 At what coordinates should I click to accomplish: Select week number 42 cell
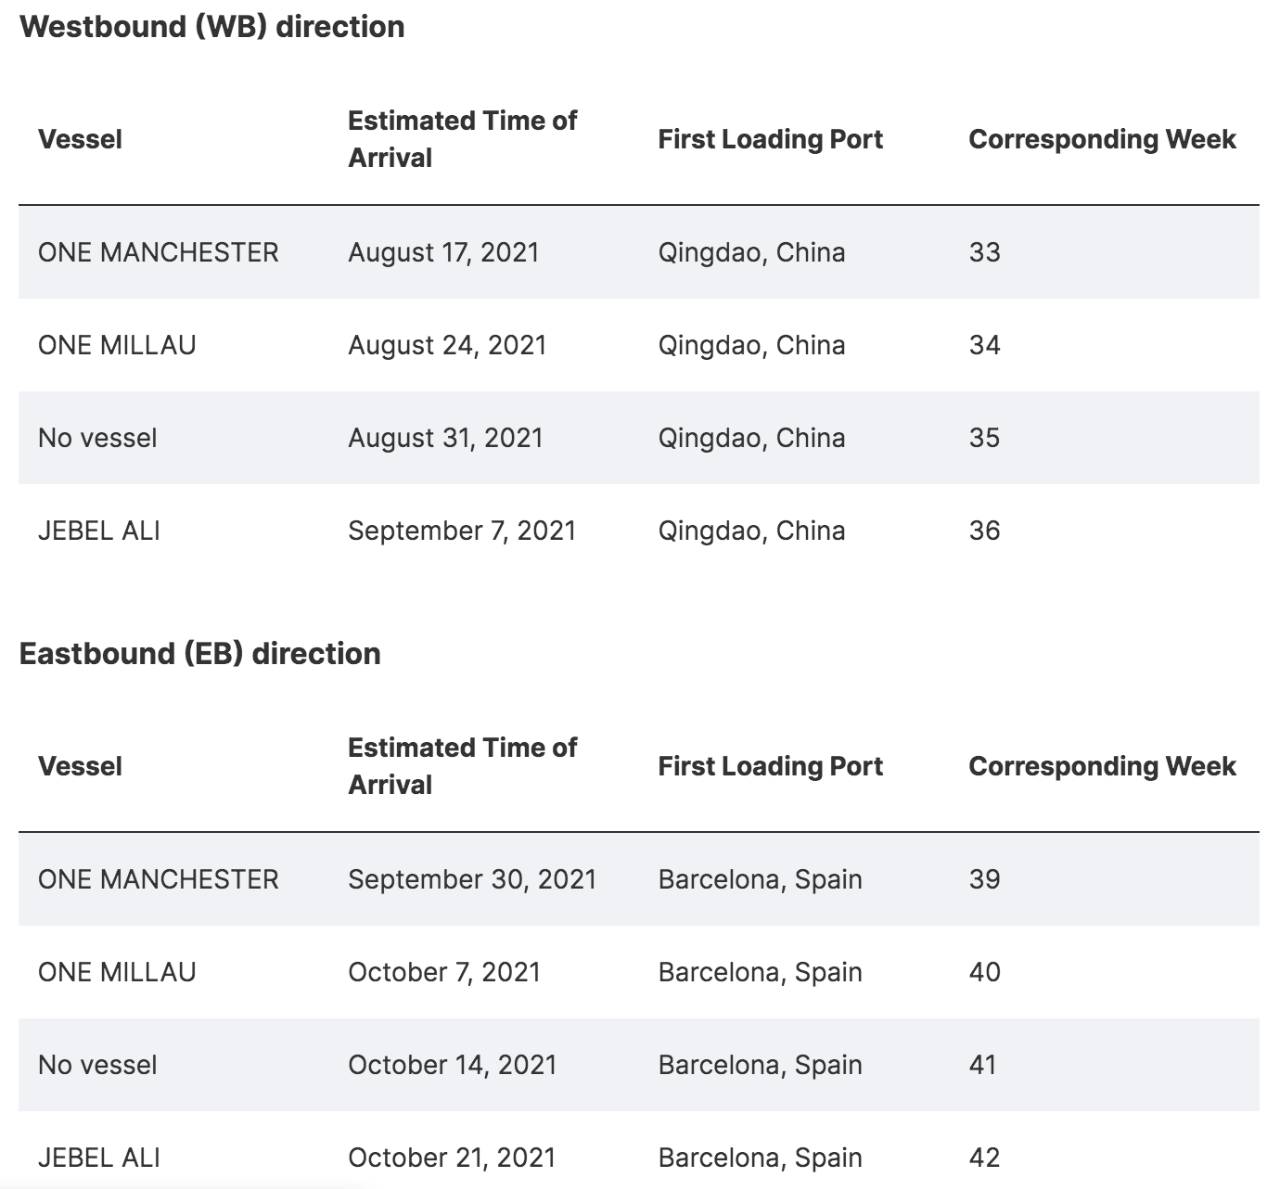[984, 1158]
